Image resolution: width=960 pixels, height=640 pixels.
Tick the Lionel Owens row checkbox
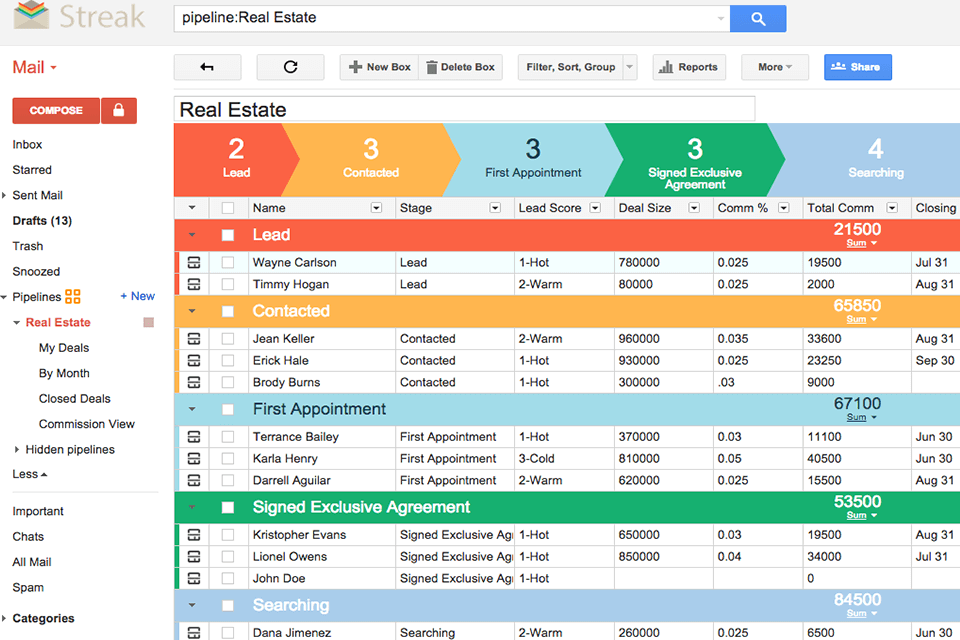[x=228, y=557]
